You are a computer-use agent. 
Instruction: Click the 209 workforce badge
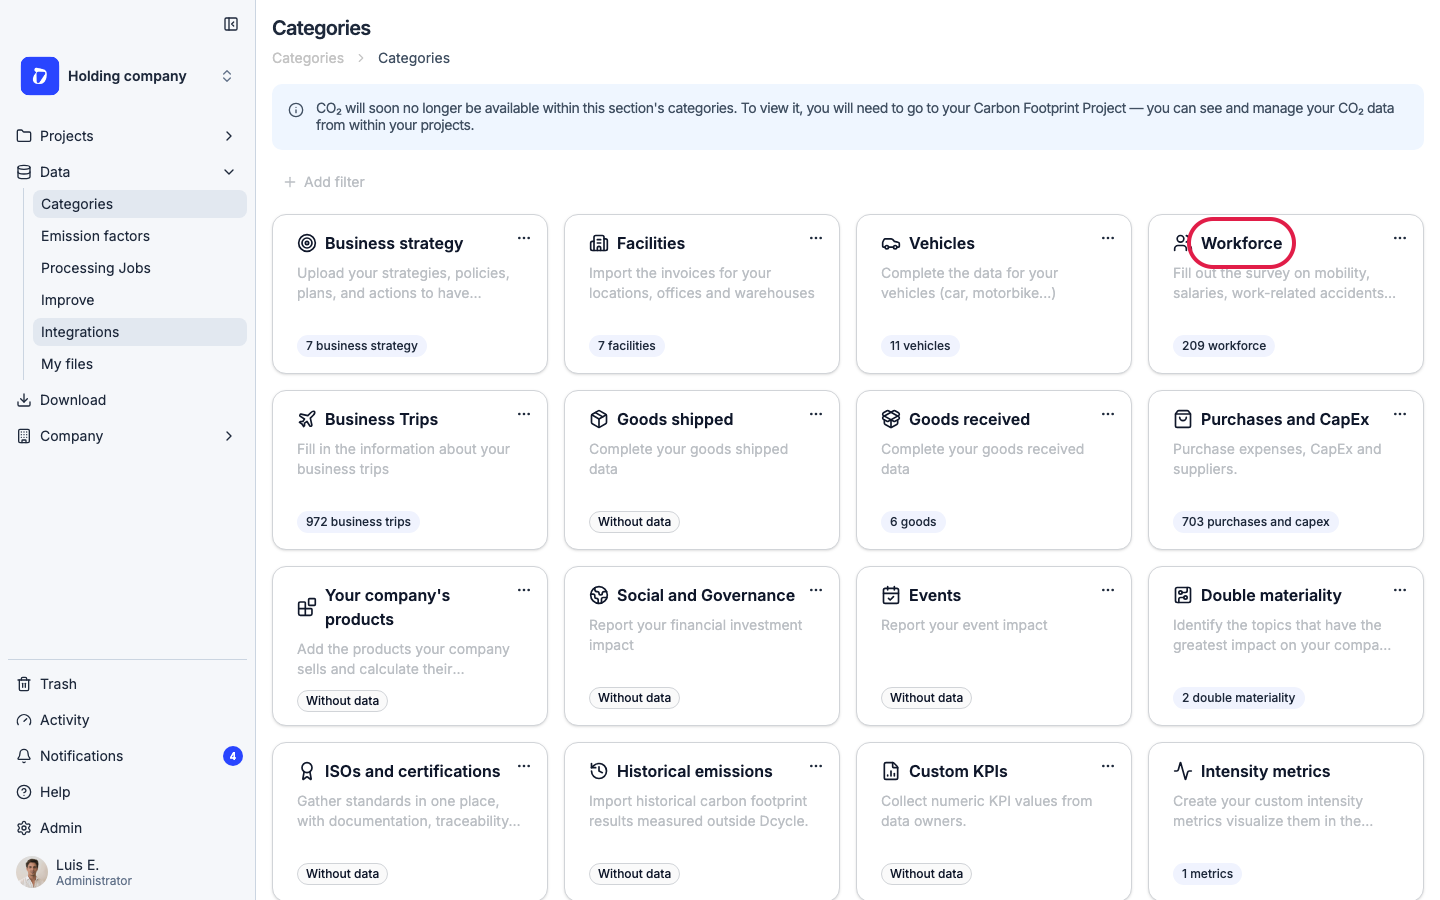tap(1224, 346)
